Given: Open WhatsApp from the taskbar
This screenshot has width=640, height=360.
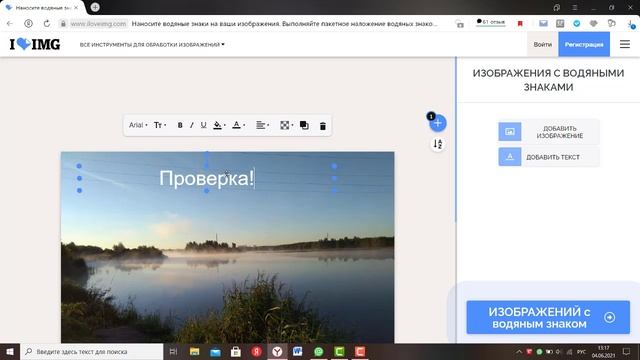Looking at the screenshot, I should point(318,351).
